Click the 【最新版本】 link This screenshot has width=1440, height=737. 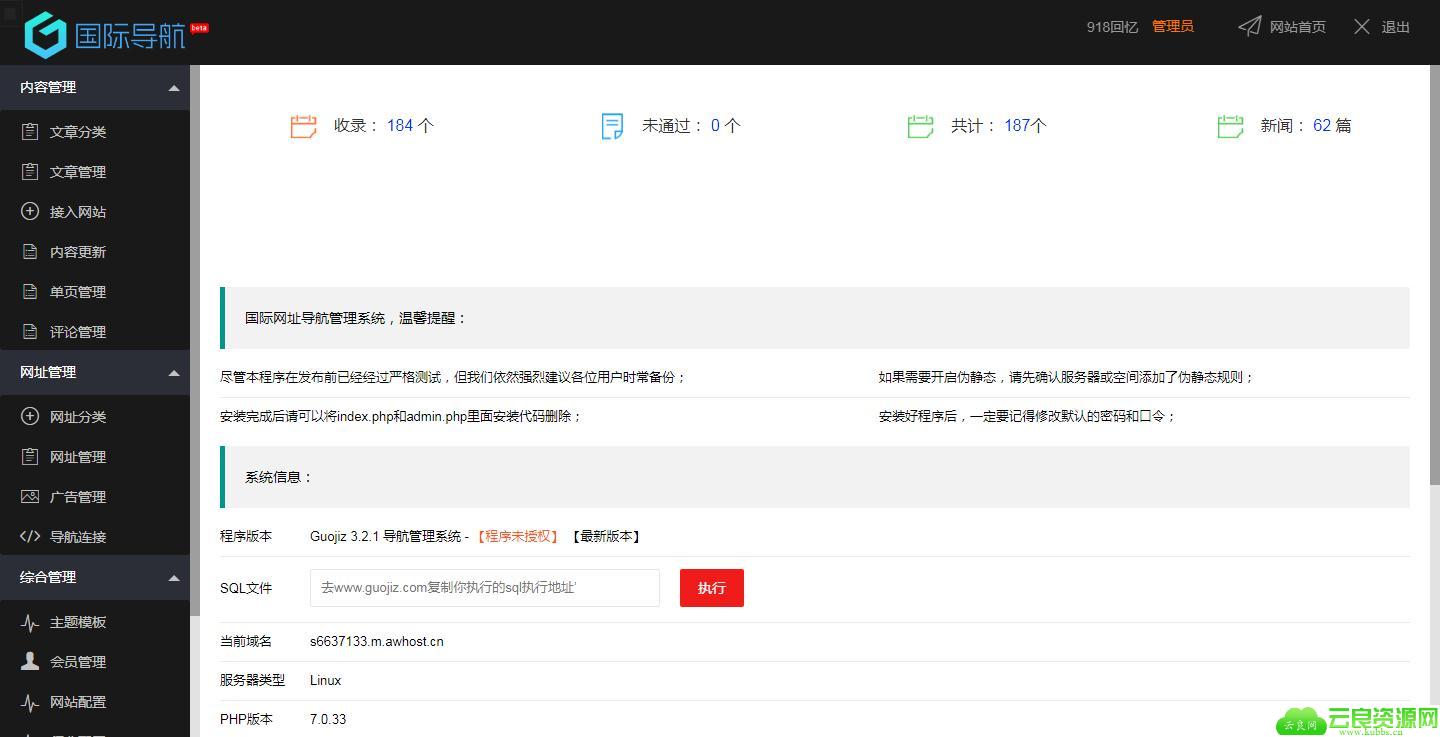(606, 536)
